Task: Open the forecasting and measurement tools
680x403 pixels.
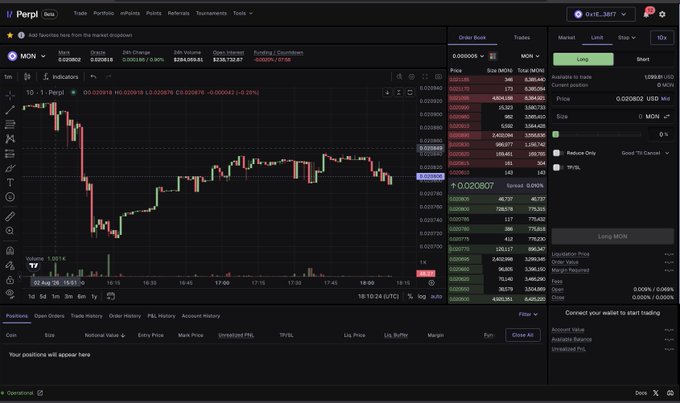Action: pos(10,154)
